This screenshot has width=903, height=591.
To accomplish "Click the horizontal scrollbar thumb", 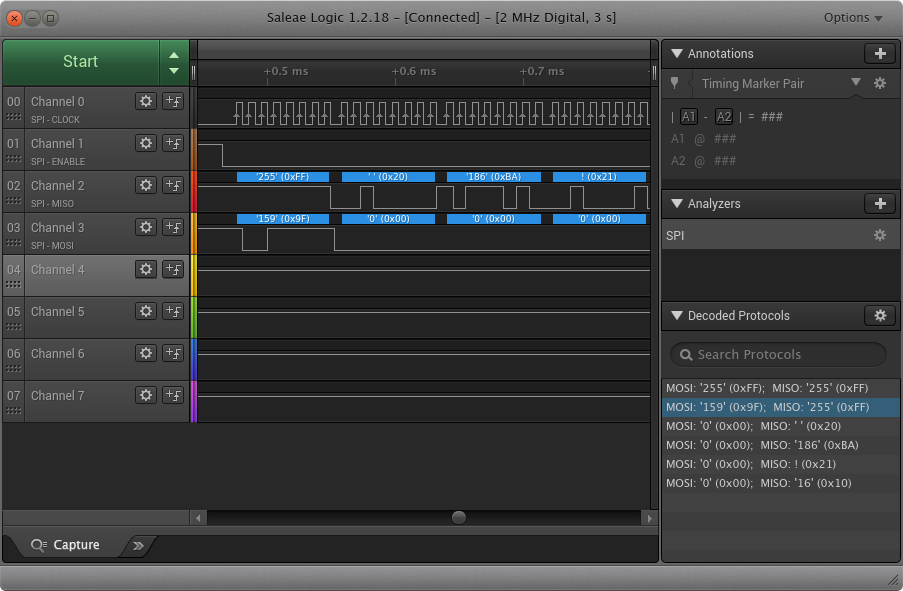I will (458, 517).
